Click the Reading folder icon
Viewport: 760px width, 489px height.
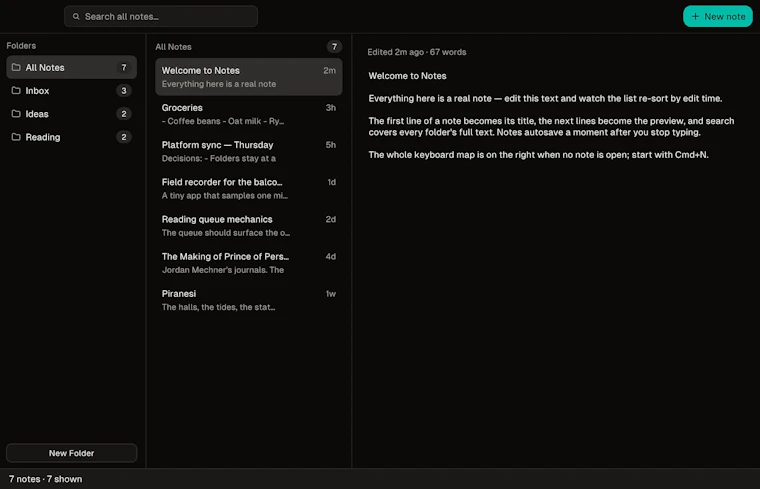pos(16,137)
